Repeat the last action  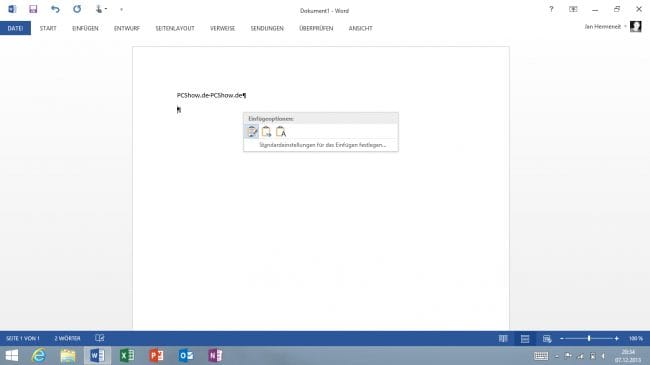click(x=77, y=9)
